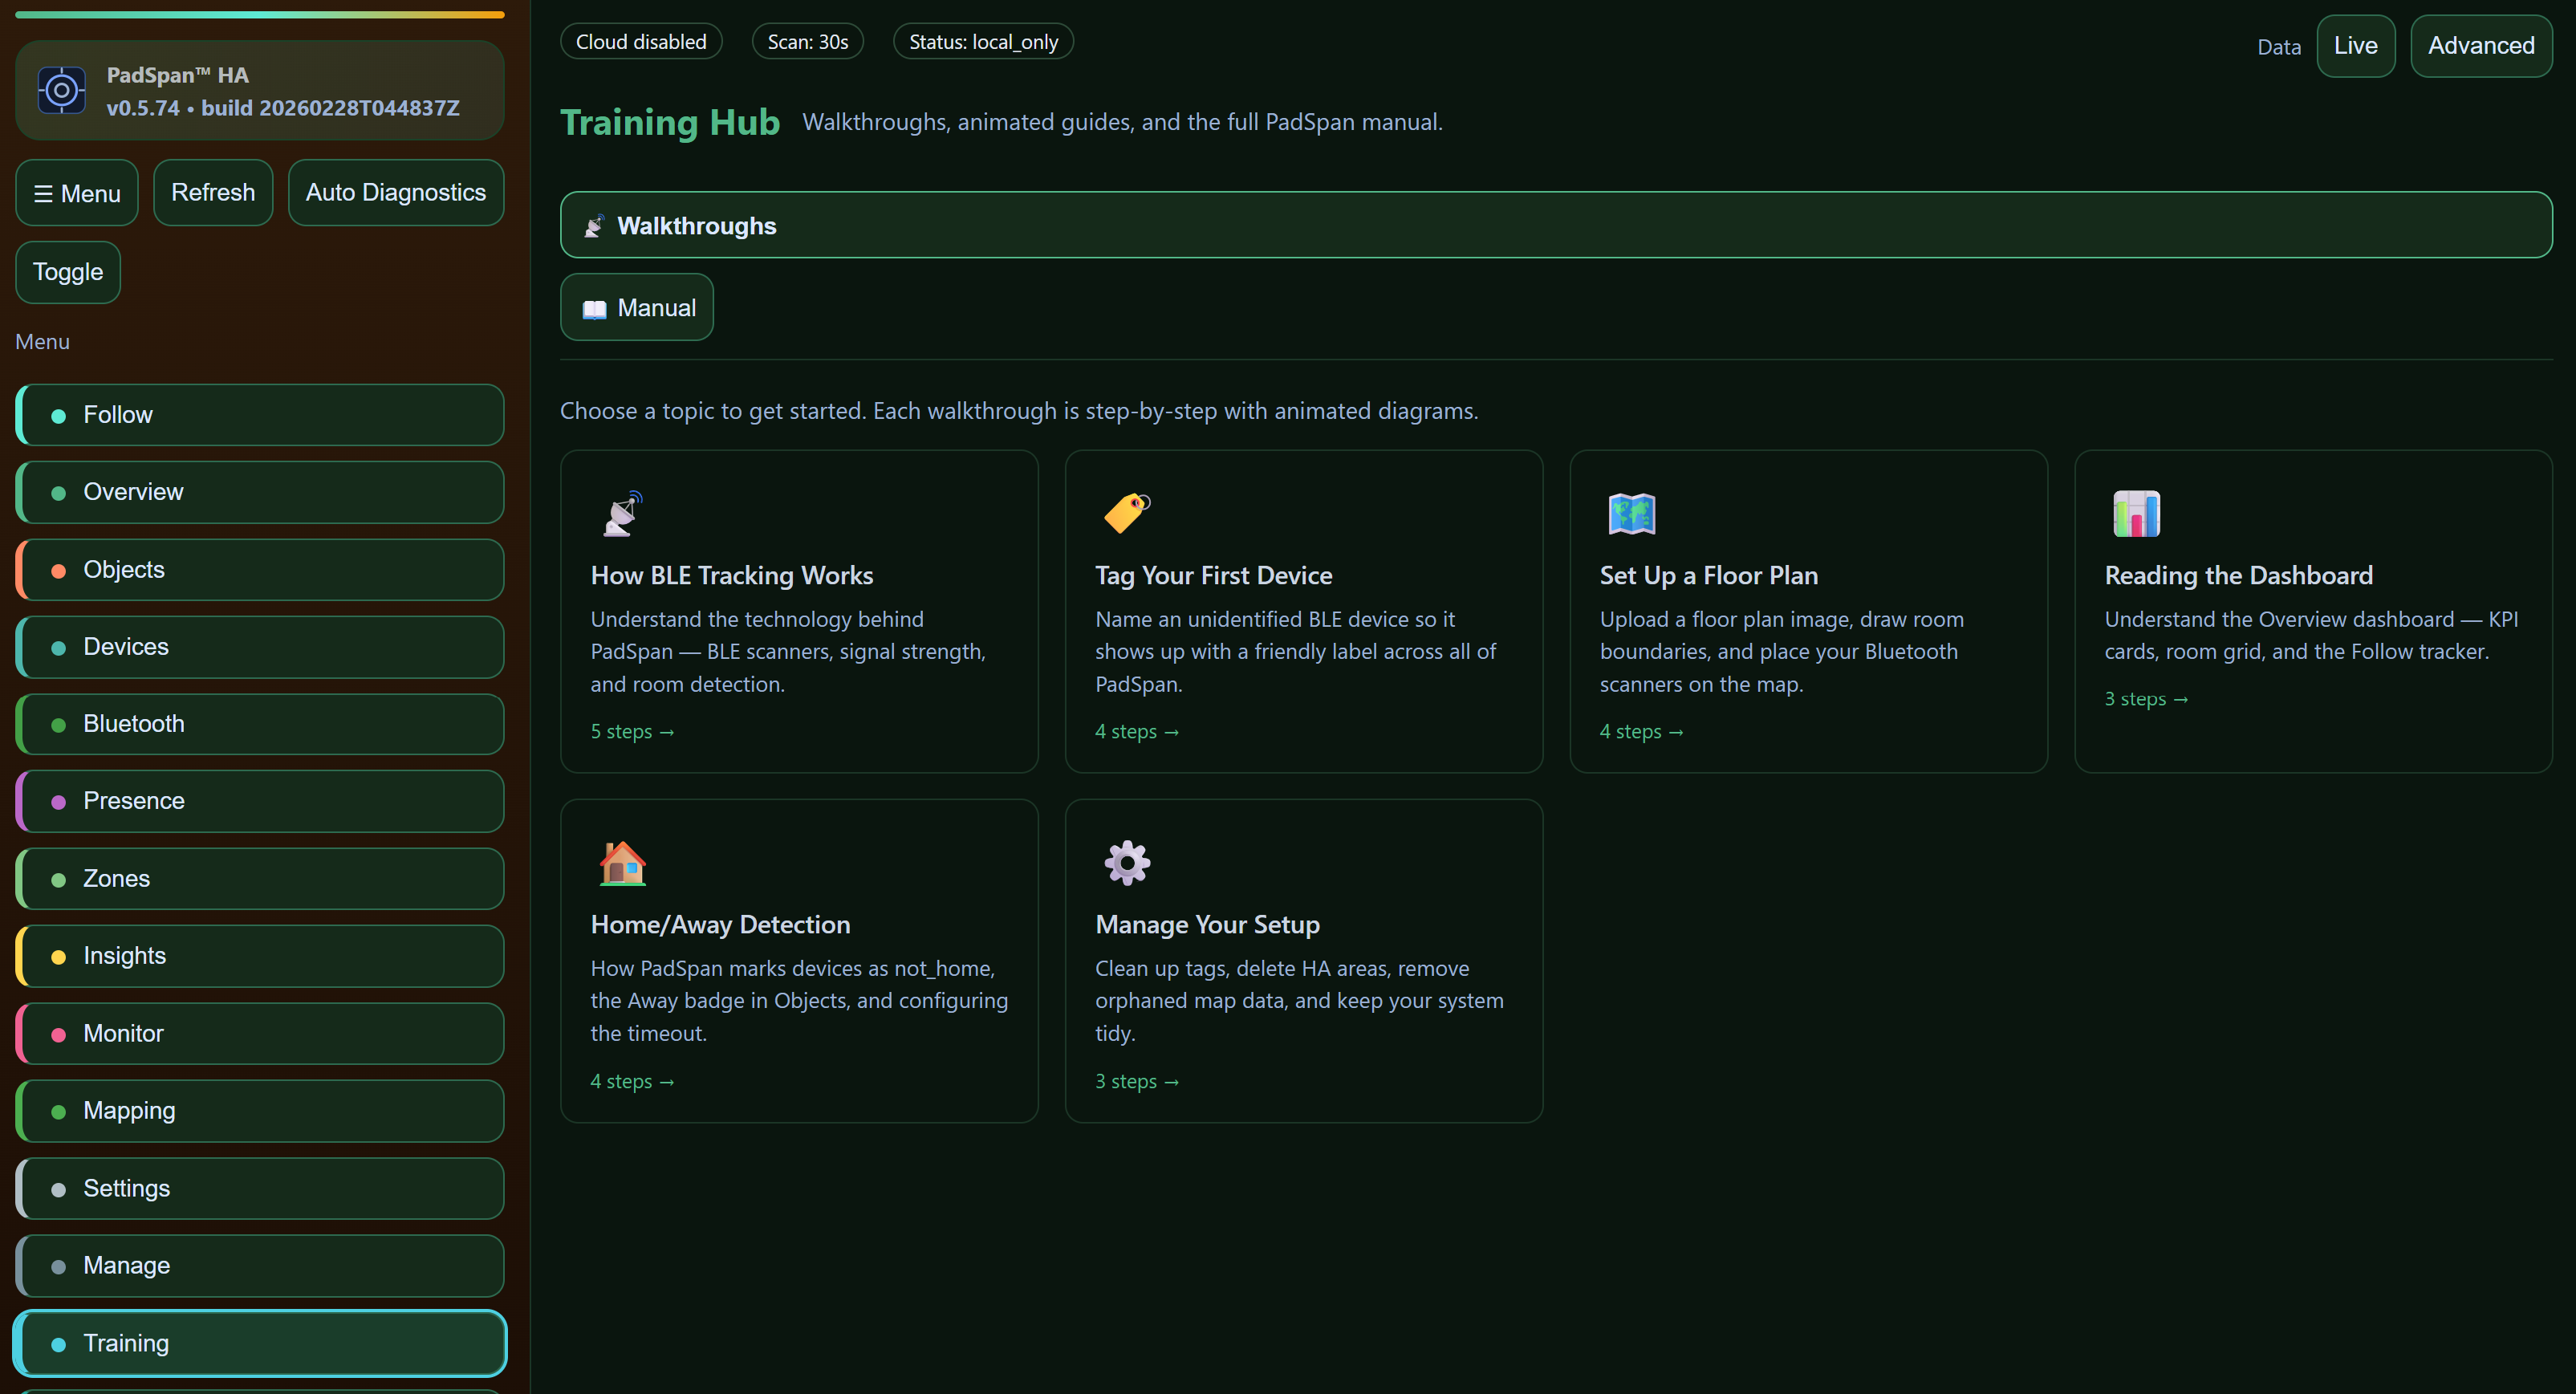Click the open book icon on Manual tab
This screenshot has width=2576, height=1394.
(594, 309)
